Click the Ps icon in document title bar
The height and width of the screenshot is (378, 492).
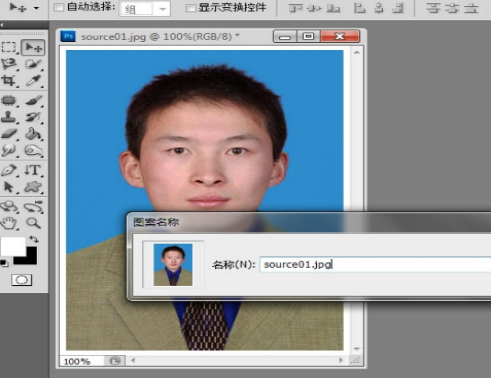[x=68, y=36]
